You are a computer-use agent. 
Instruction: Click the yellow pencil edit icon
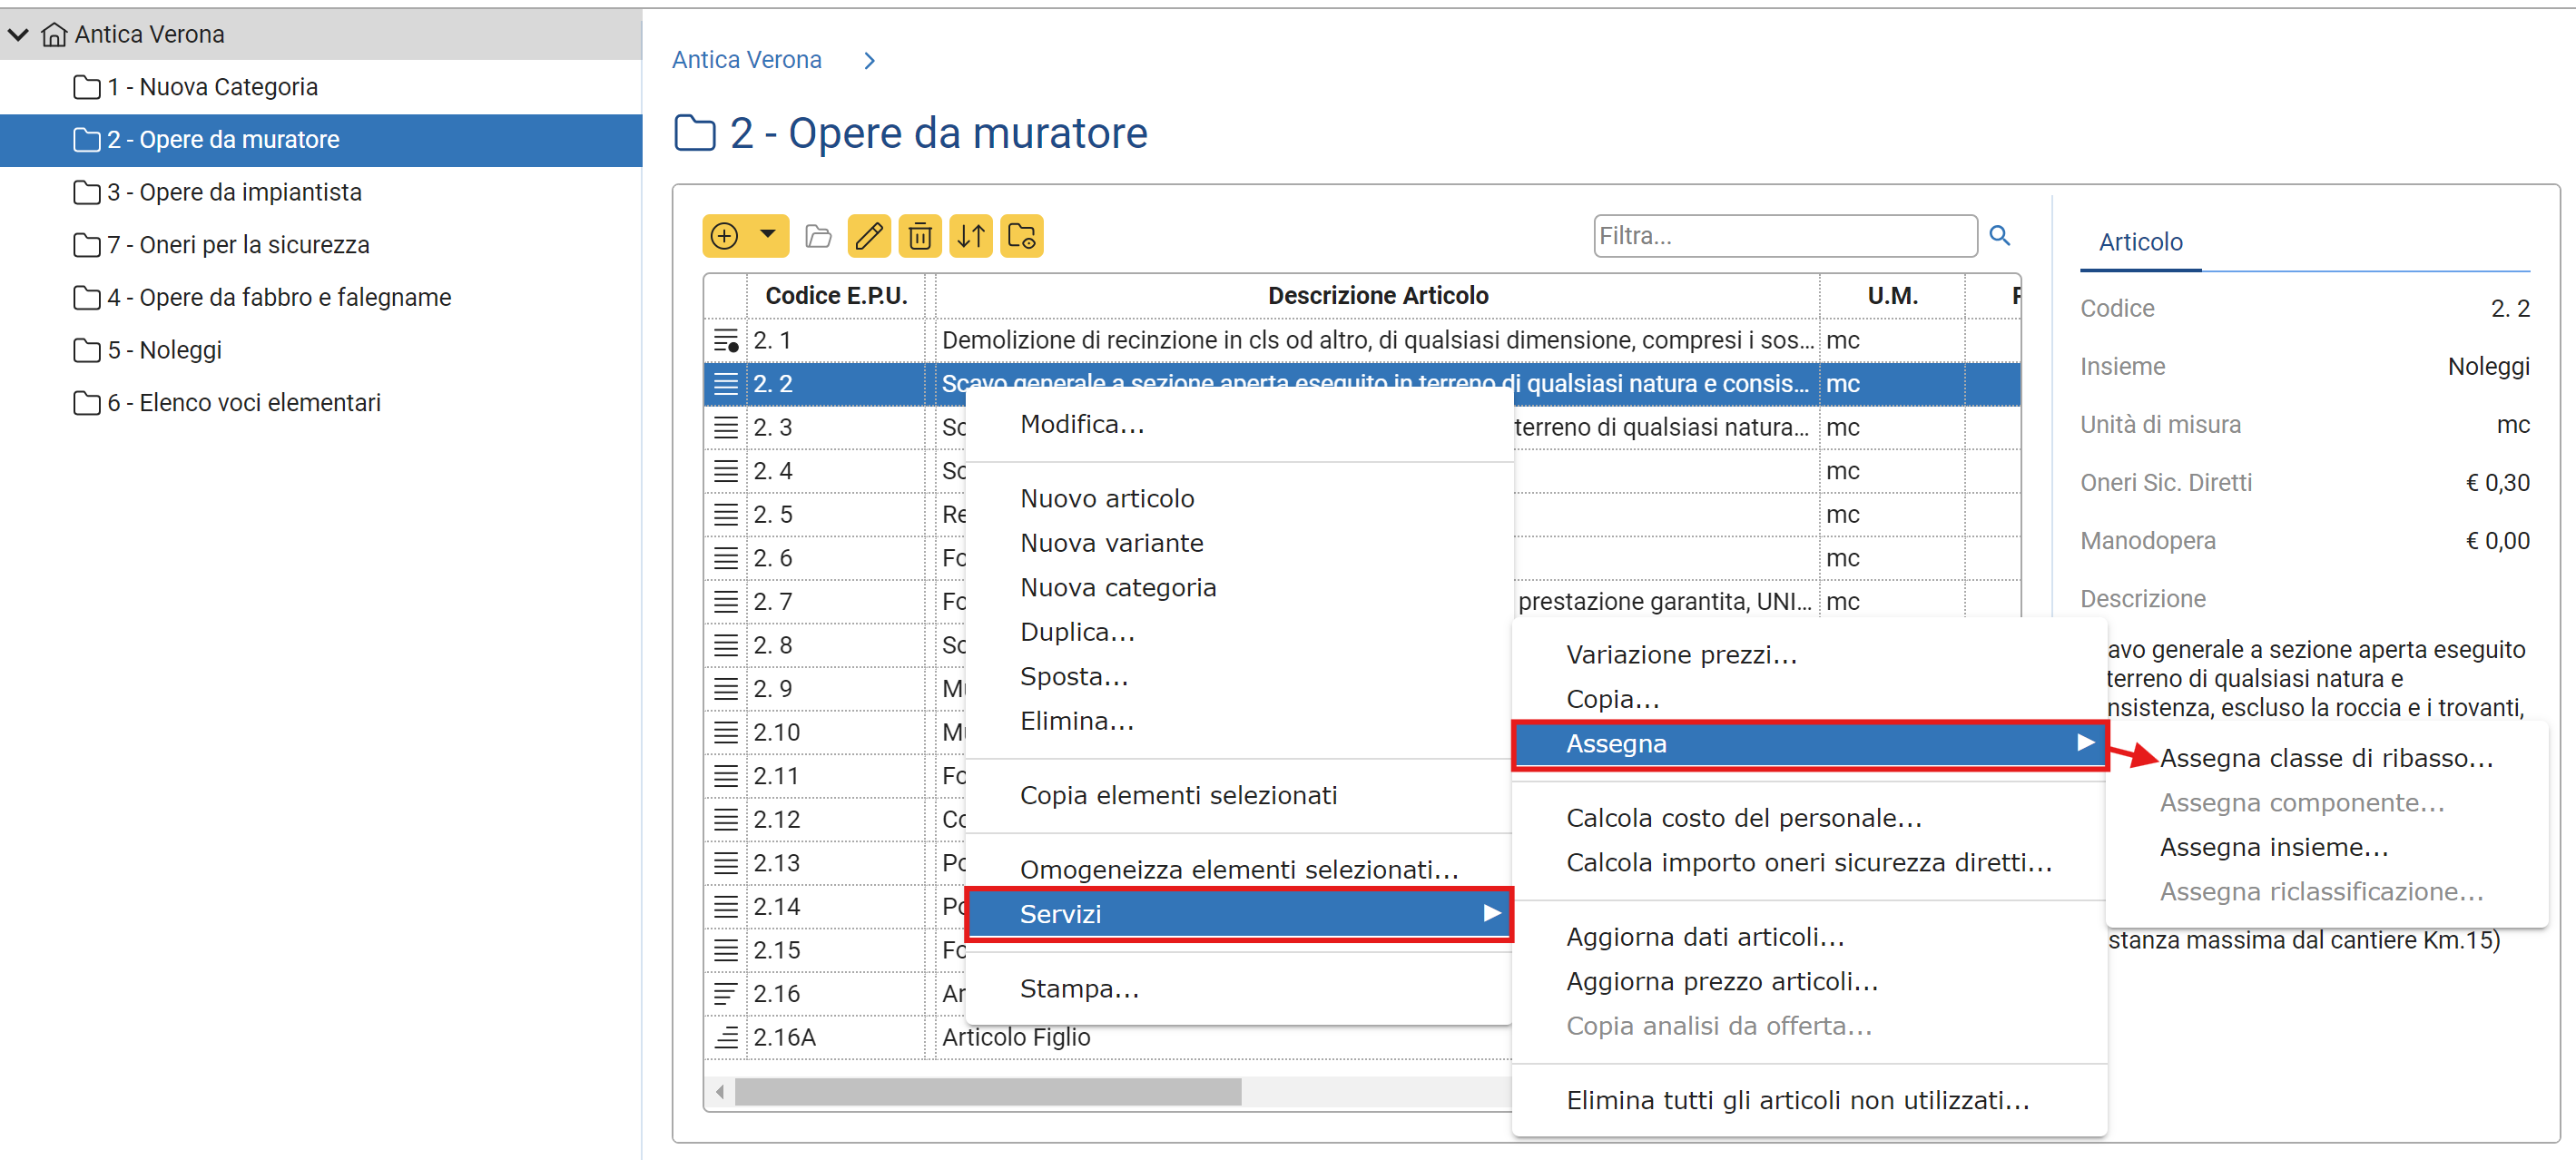869,236
